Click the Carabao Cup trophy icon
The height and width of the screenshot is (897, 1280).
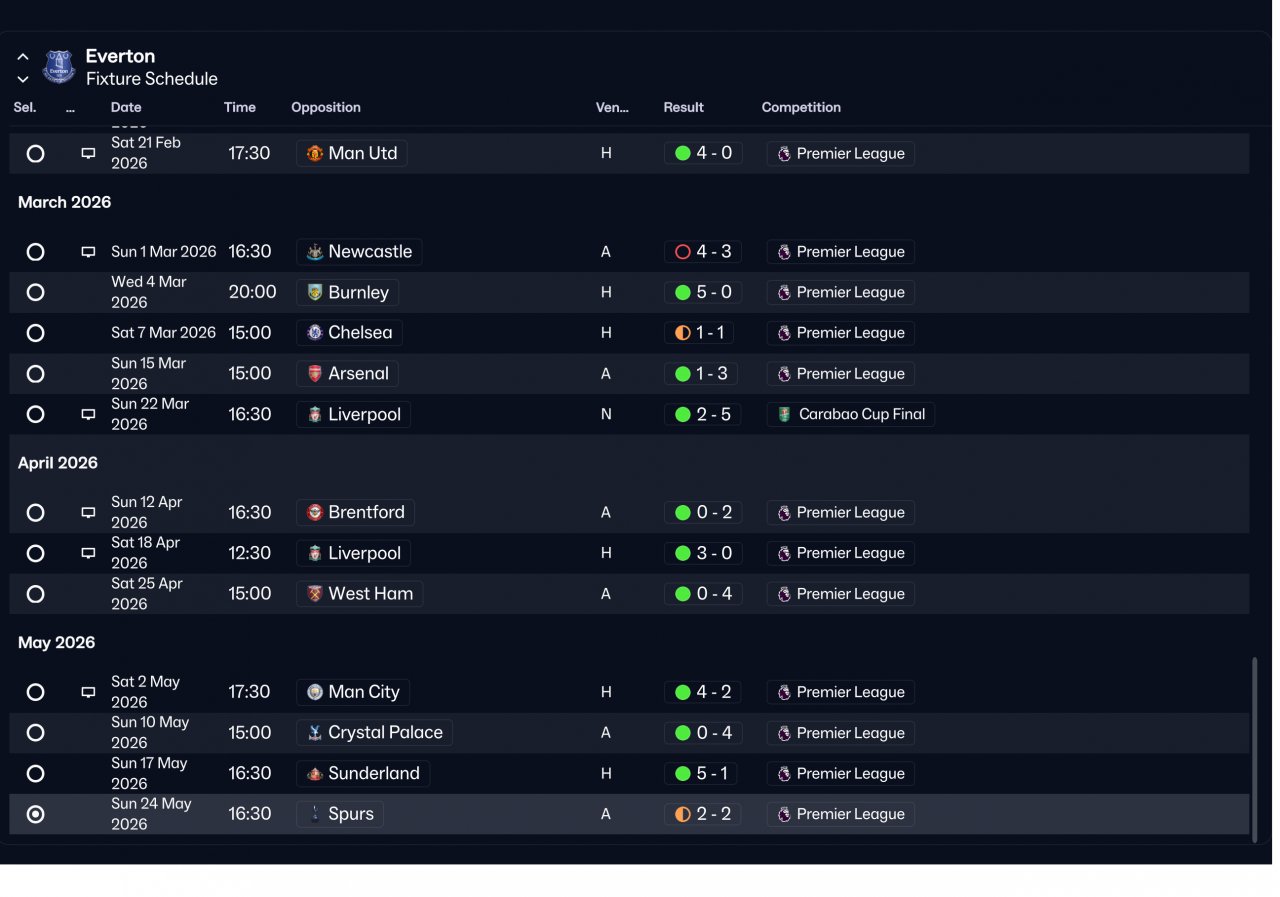785,414
